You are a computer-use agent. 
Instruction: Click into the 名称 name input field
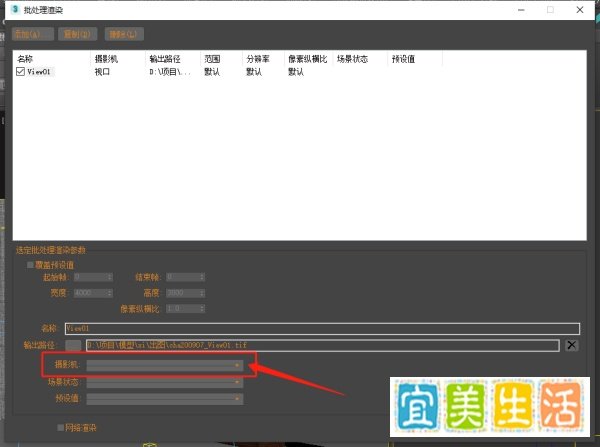pyautogui.click(x=322, y=328)
